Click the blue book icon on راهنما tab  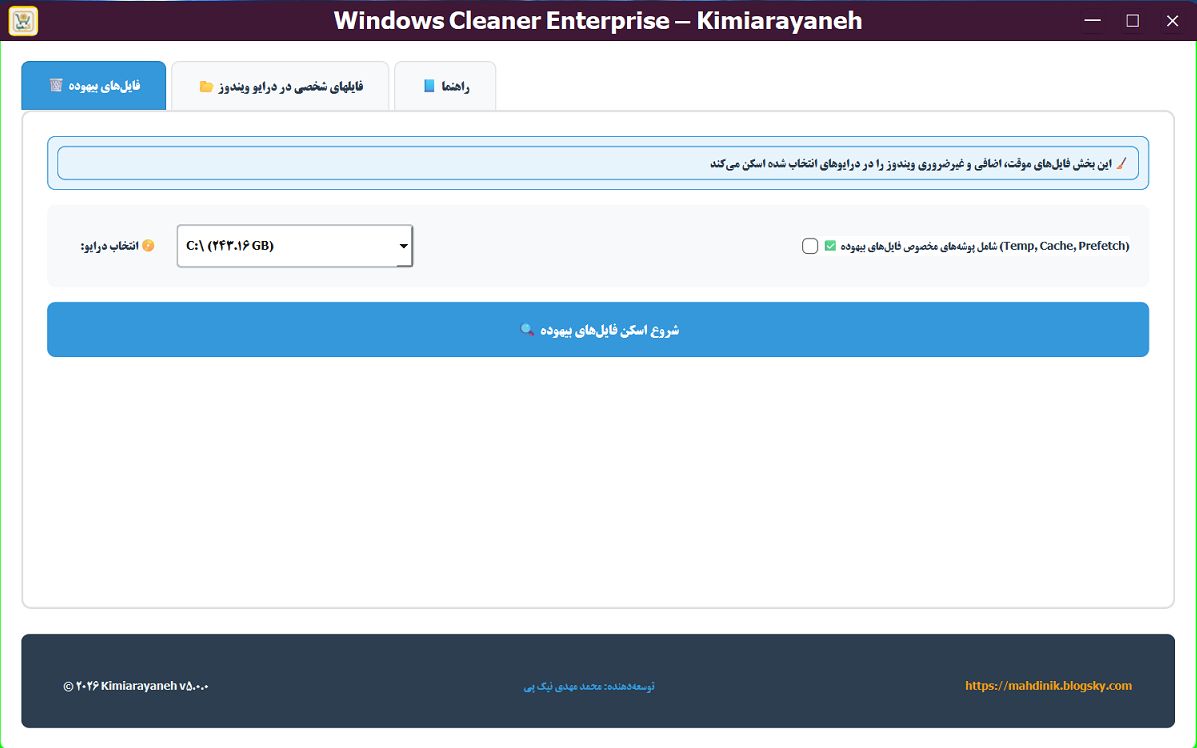point(429,85)
